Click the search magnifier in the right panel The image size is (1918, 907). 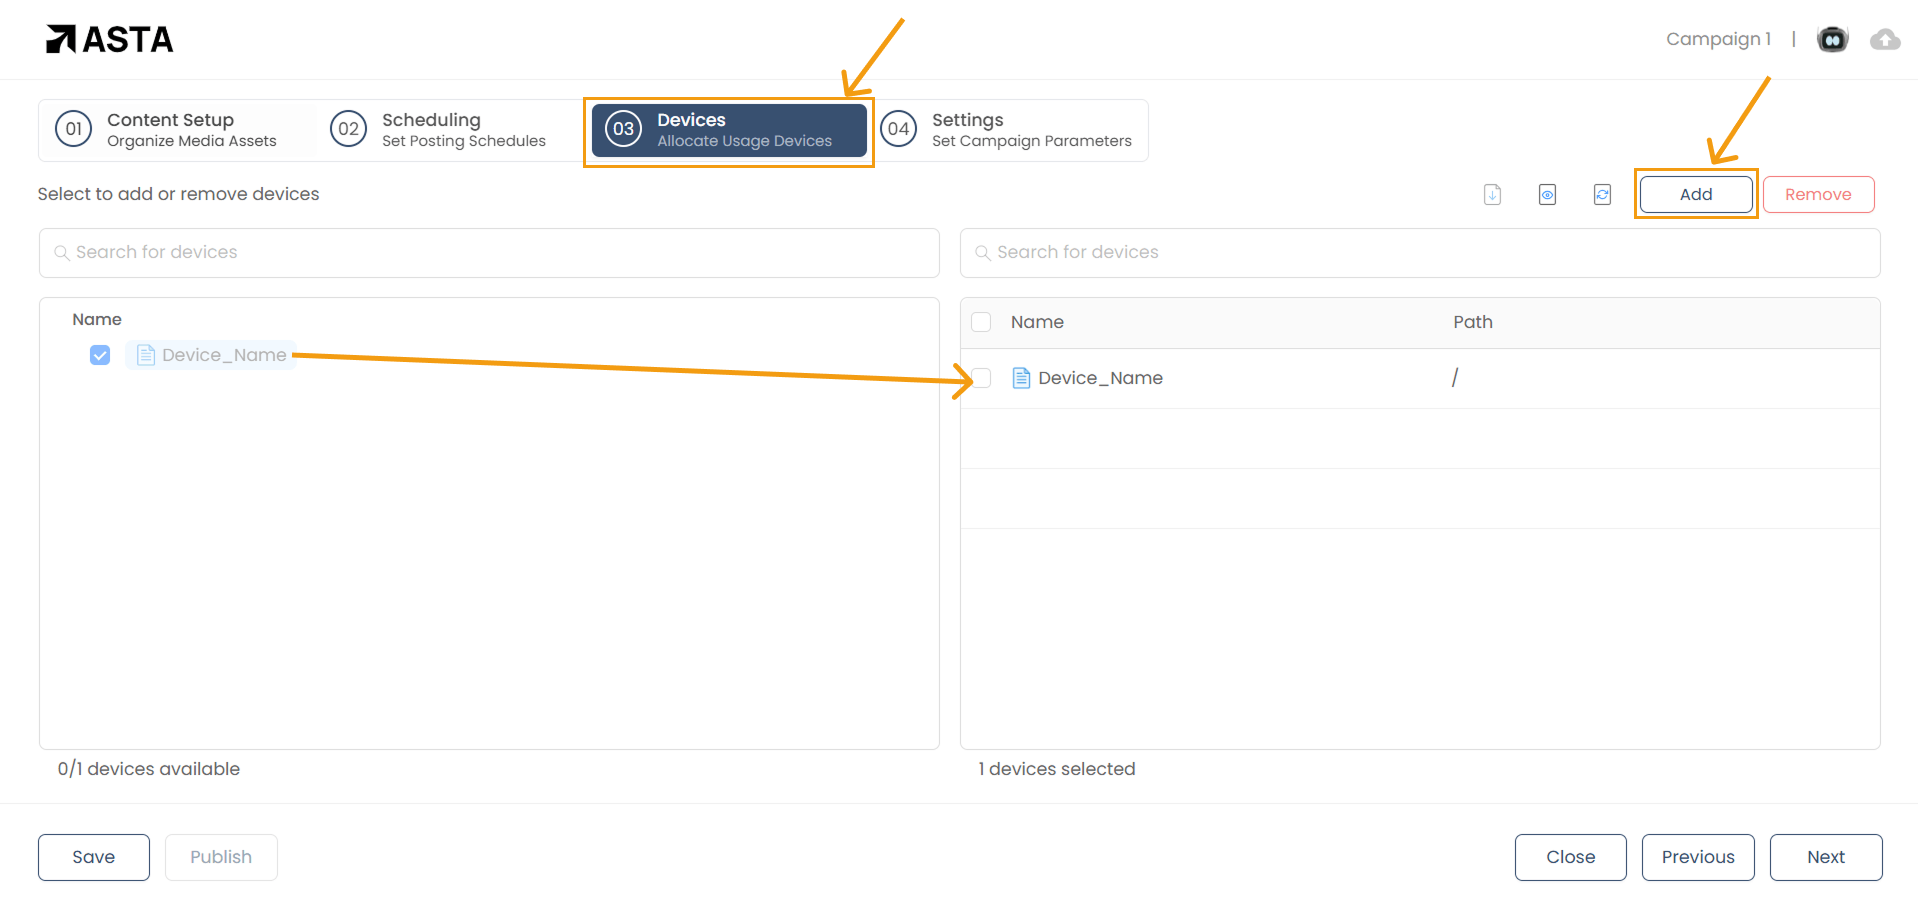982,253
